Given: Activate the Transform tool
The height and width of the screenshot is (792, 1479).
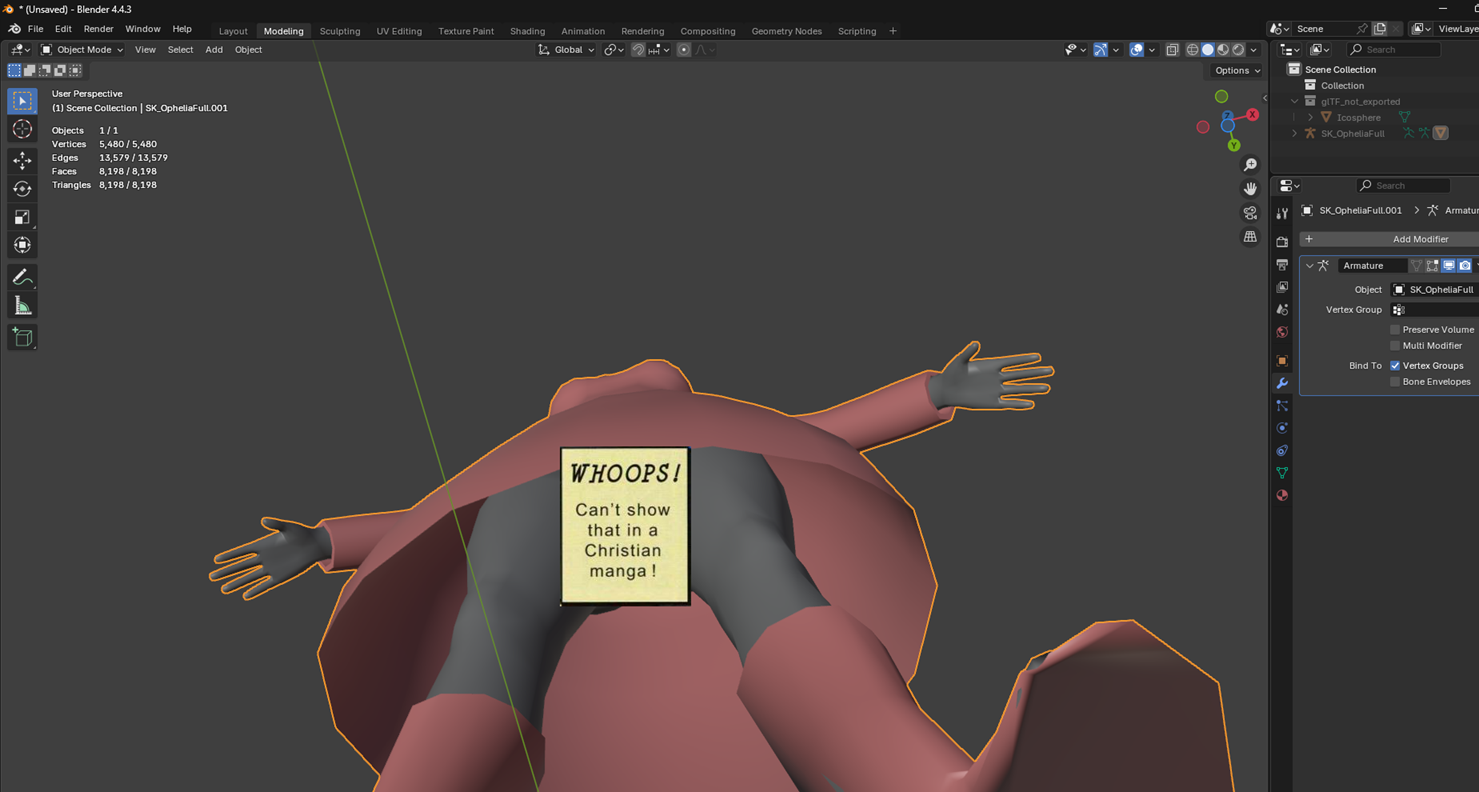Looking at the screenshot, I should point(22,245).
